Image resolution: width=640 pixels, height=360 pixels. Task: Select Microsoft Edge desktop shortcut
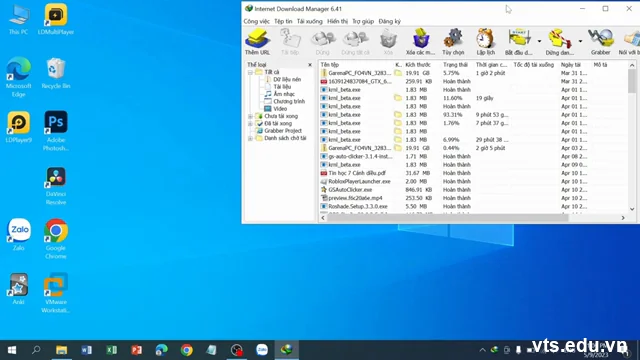pyautogui.click(x=18, y=77)
